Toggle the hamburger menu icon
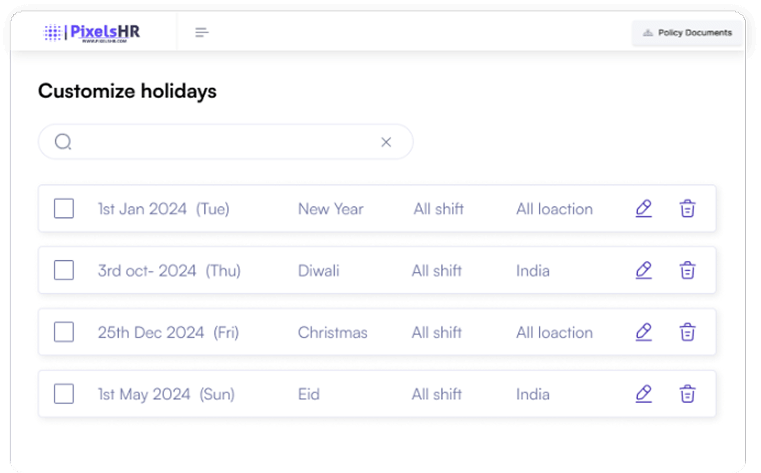This screenshot has height=473, width=761. (202, 33)
